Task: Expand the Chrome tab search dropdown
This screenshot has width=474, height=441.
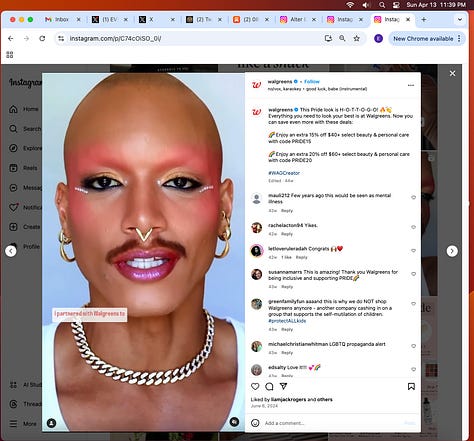Action: point(460,20)
